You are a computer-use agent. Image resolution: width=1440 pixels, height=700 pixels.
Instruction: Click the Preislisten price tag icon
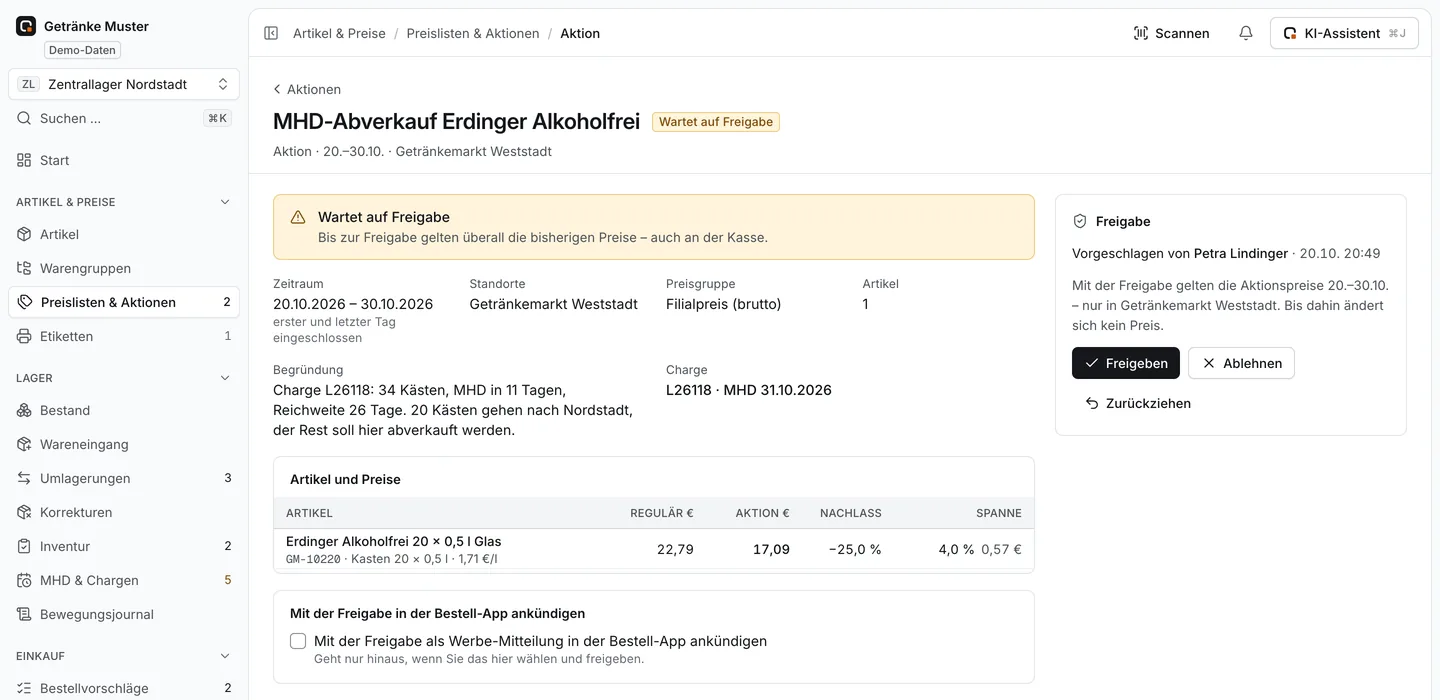(x=25, y=302)
